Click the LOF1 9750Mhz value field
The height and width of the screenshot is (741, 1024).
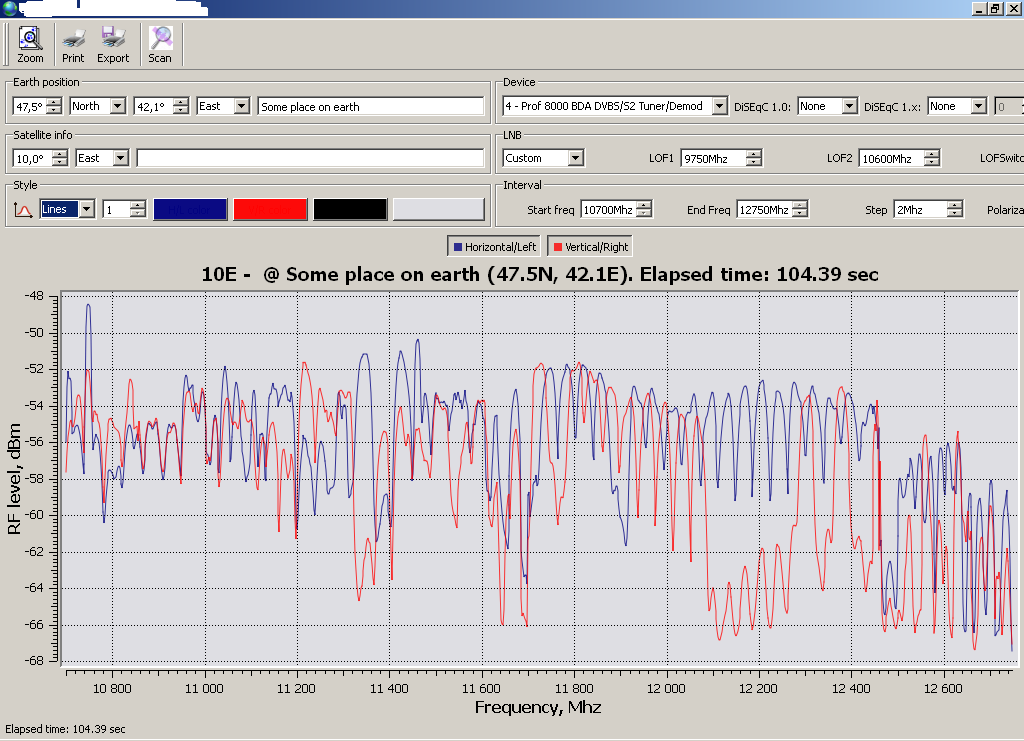[714, 158]
